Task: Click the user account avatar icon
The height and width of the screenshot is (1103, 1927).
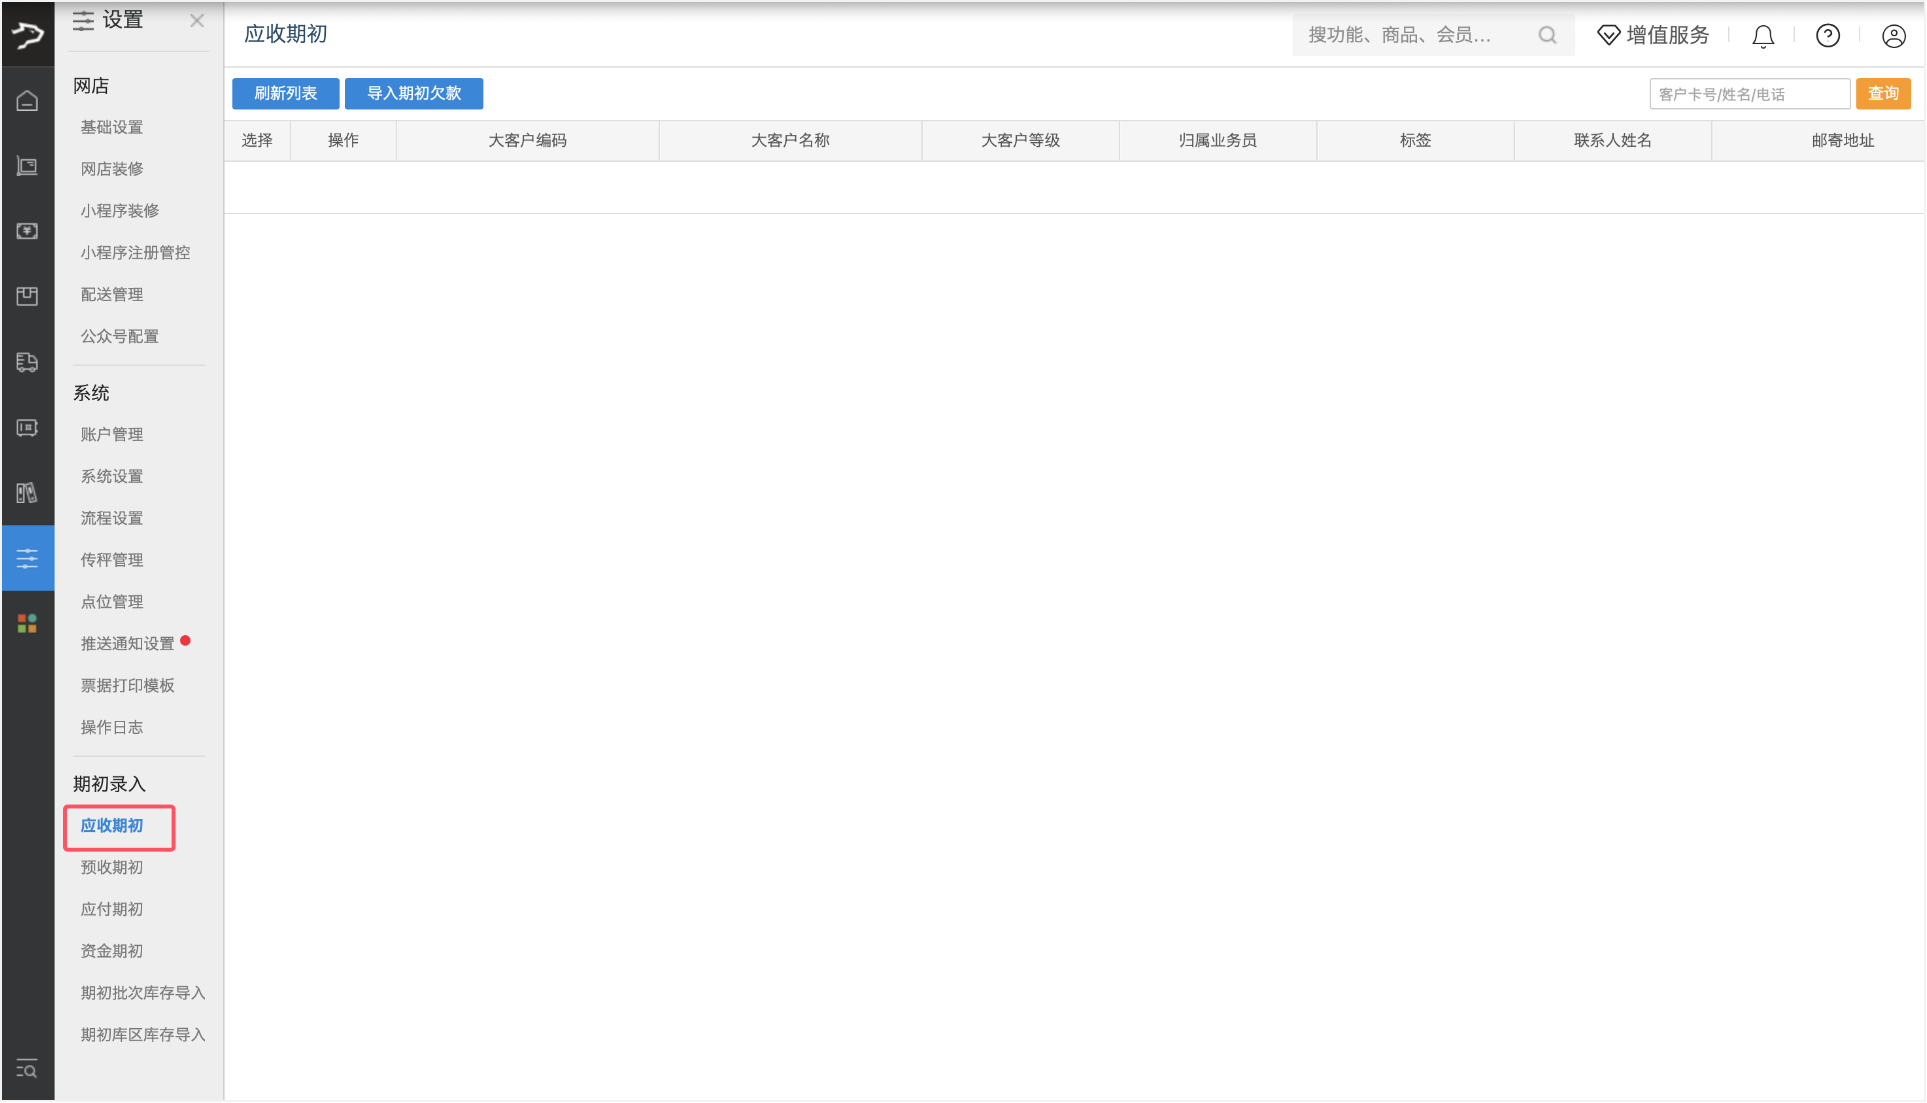Action: pyautogui.click(x=1893, y=36)
